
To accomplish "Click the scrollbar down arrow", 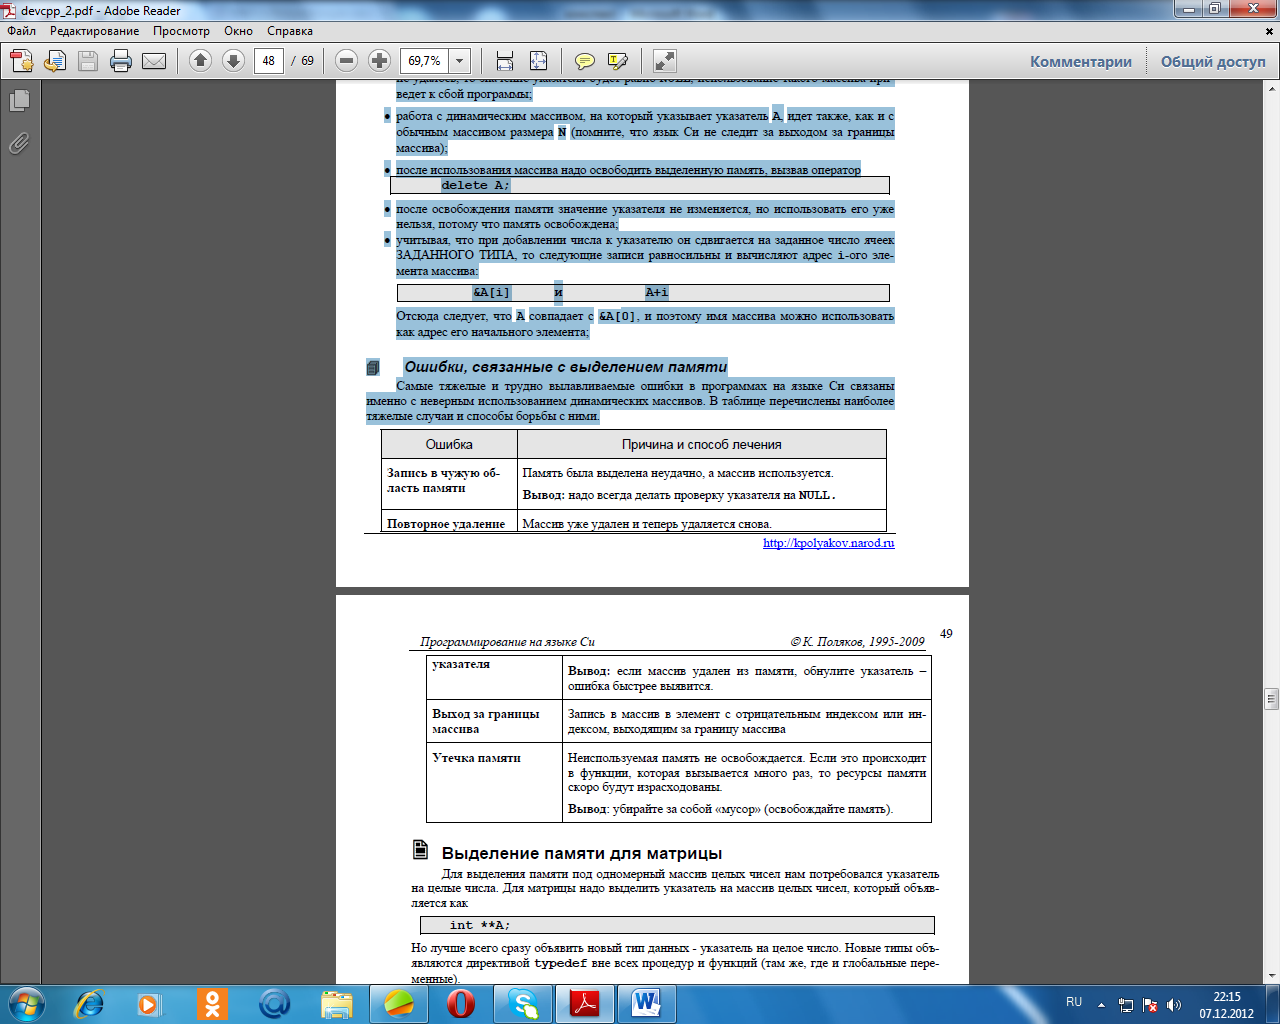I will coord(1272,976).
